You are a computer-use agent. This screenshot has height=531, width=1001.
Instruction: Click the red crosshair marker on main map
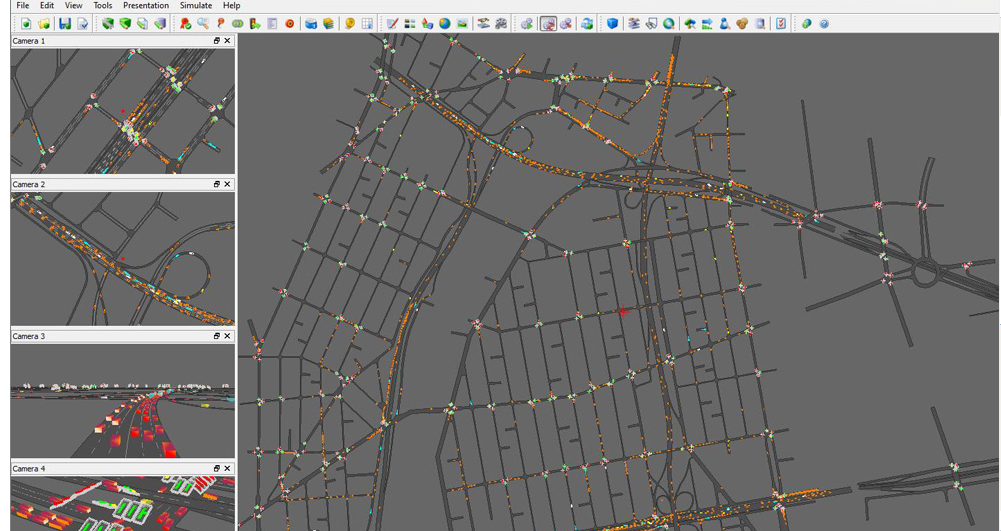tap(623, 311)
